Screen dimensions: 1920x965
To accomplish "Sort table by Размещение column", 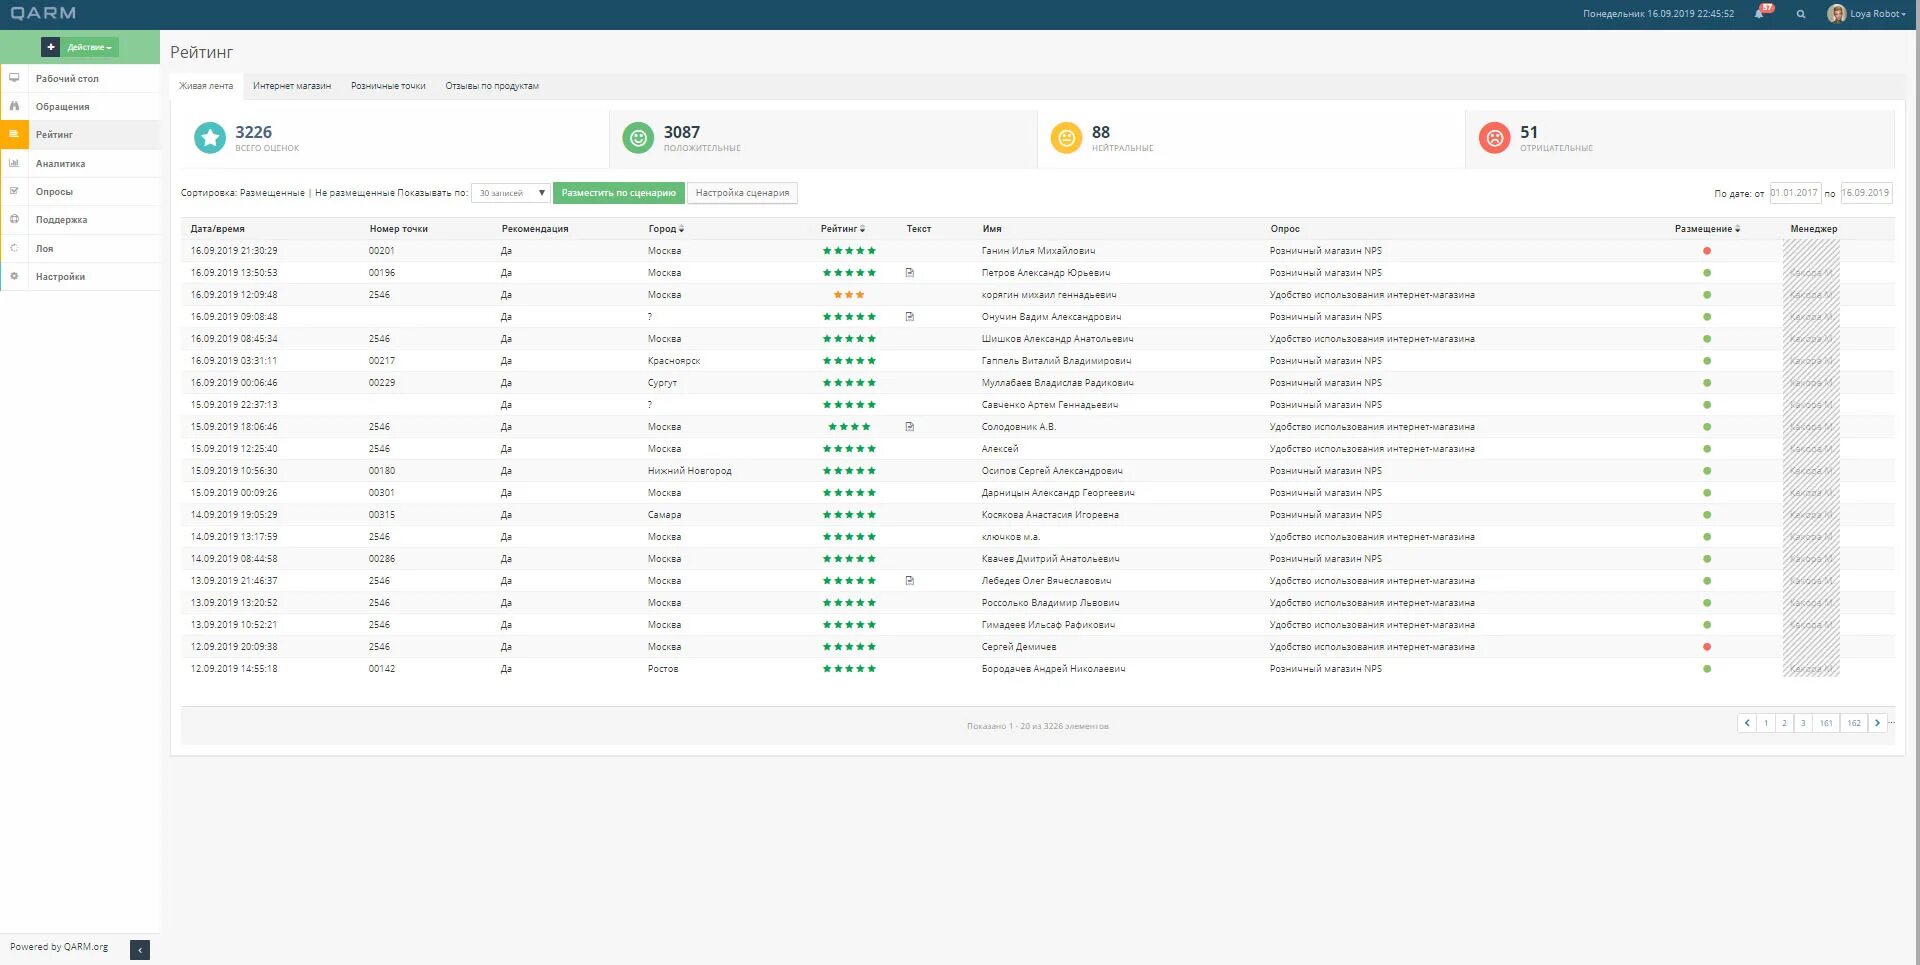I will coord(1708,229).
